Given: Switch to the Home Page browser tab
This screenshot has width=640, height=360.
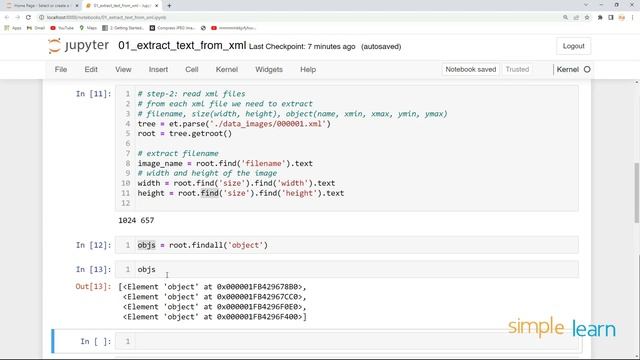Looking at the screenshot, I should pos(41,6).
